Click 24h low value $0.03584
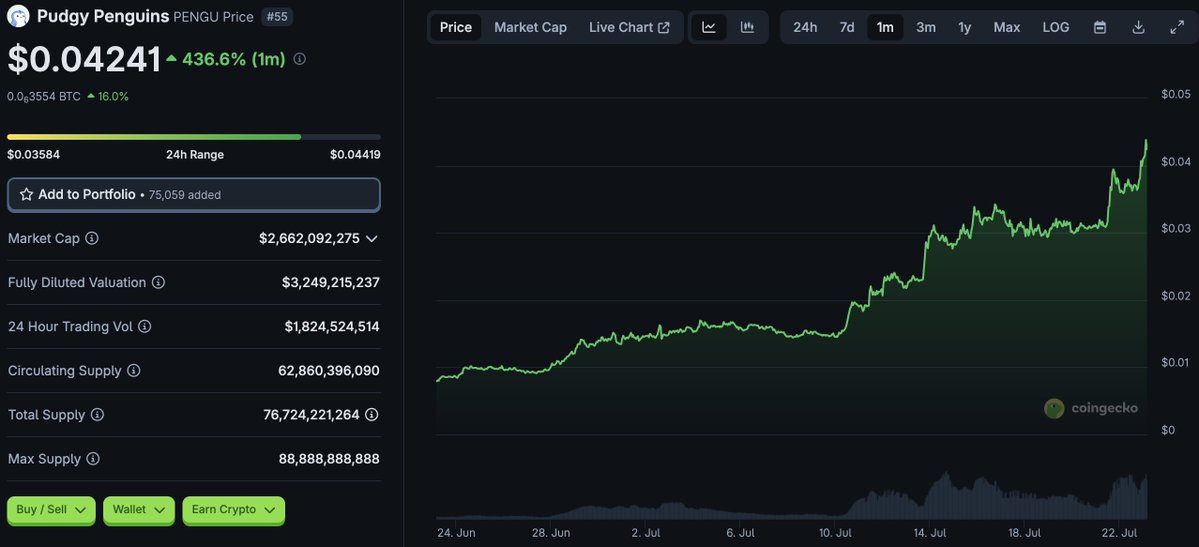 (34, 155)
